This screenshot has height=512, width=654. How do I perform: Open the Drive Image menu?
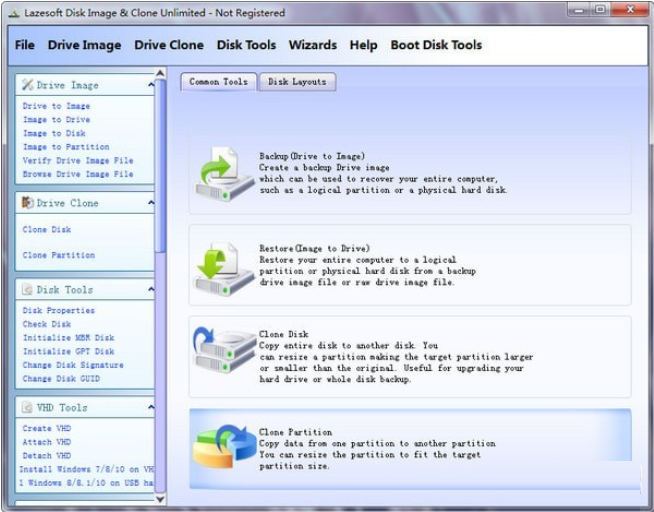click(84, 45)
